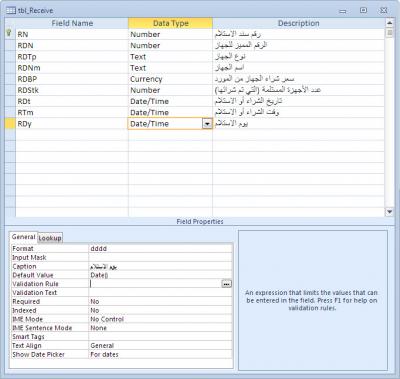Click the Data Type column header

[171, 23]
